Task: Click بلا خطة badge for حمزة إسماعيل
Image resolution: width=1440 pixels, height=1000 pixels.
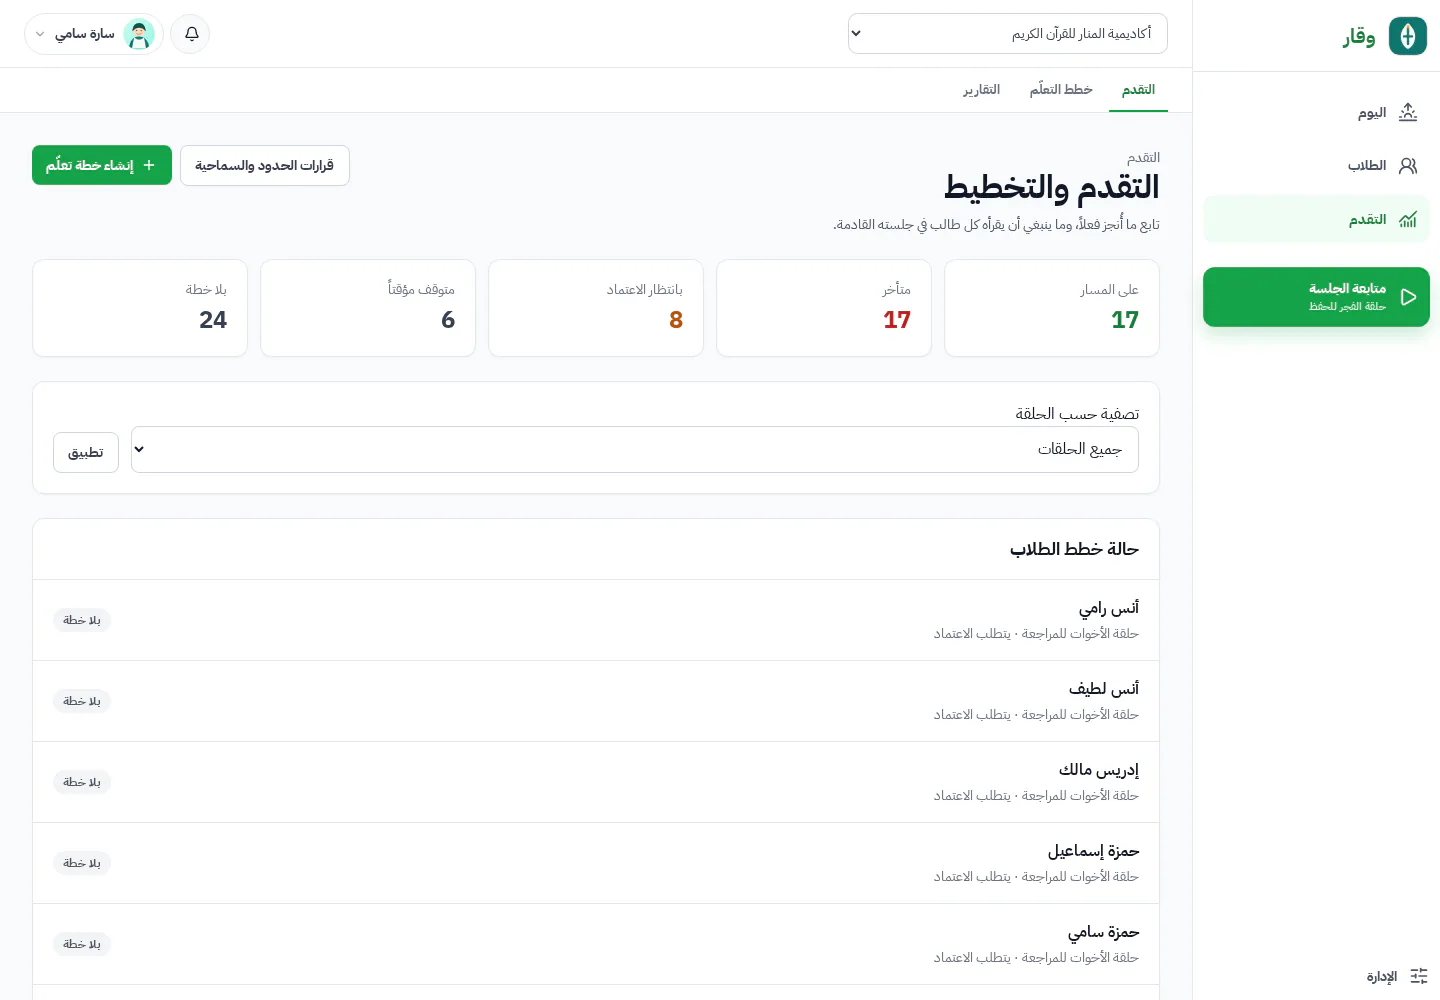Action: click(x=82, y=863)
